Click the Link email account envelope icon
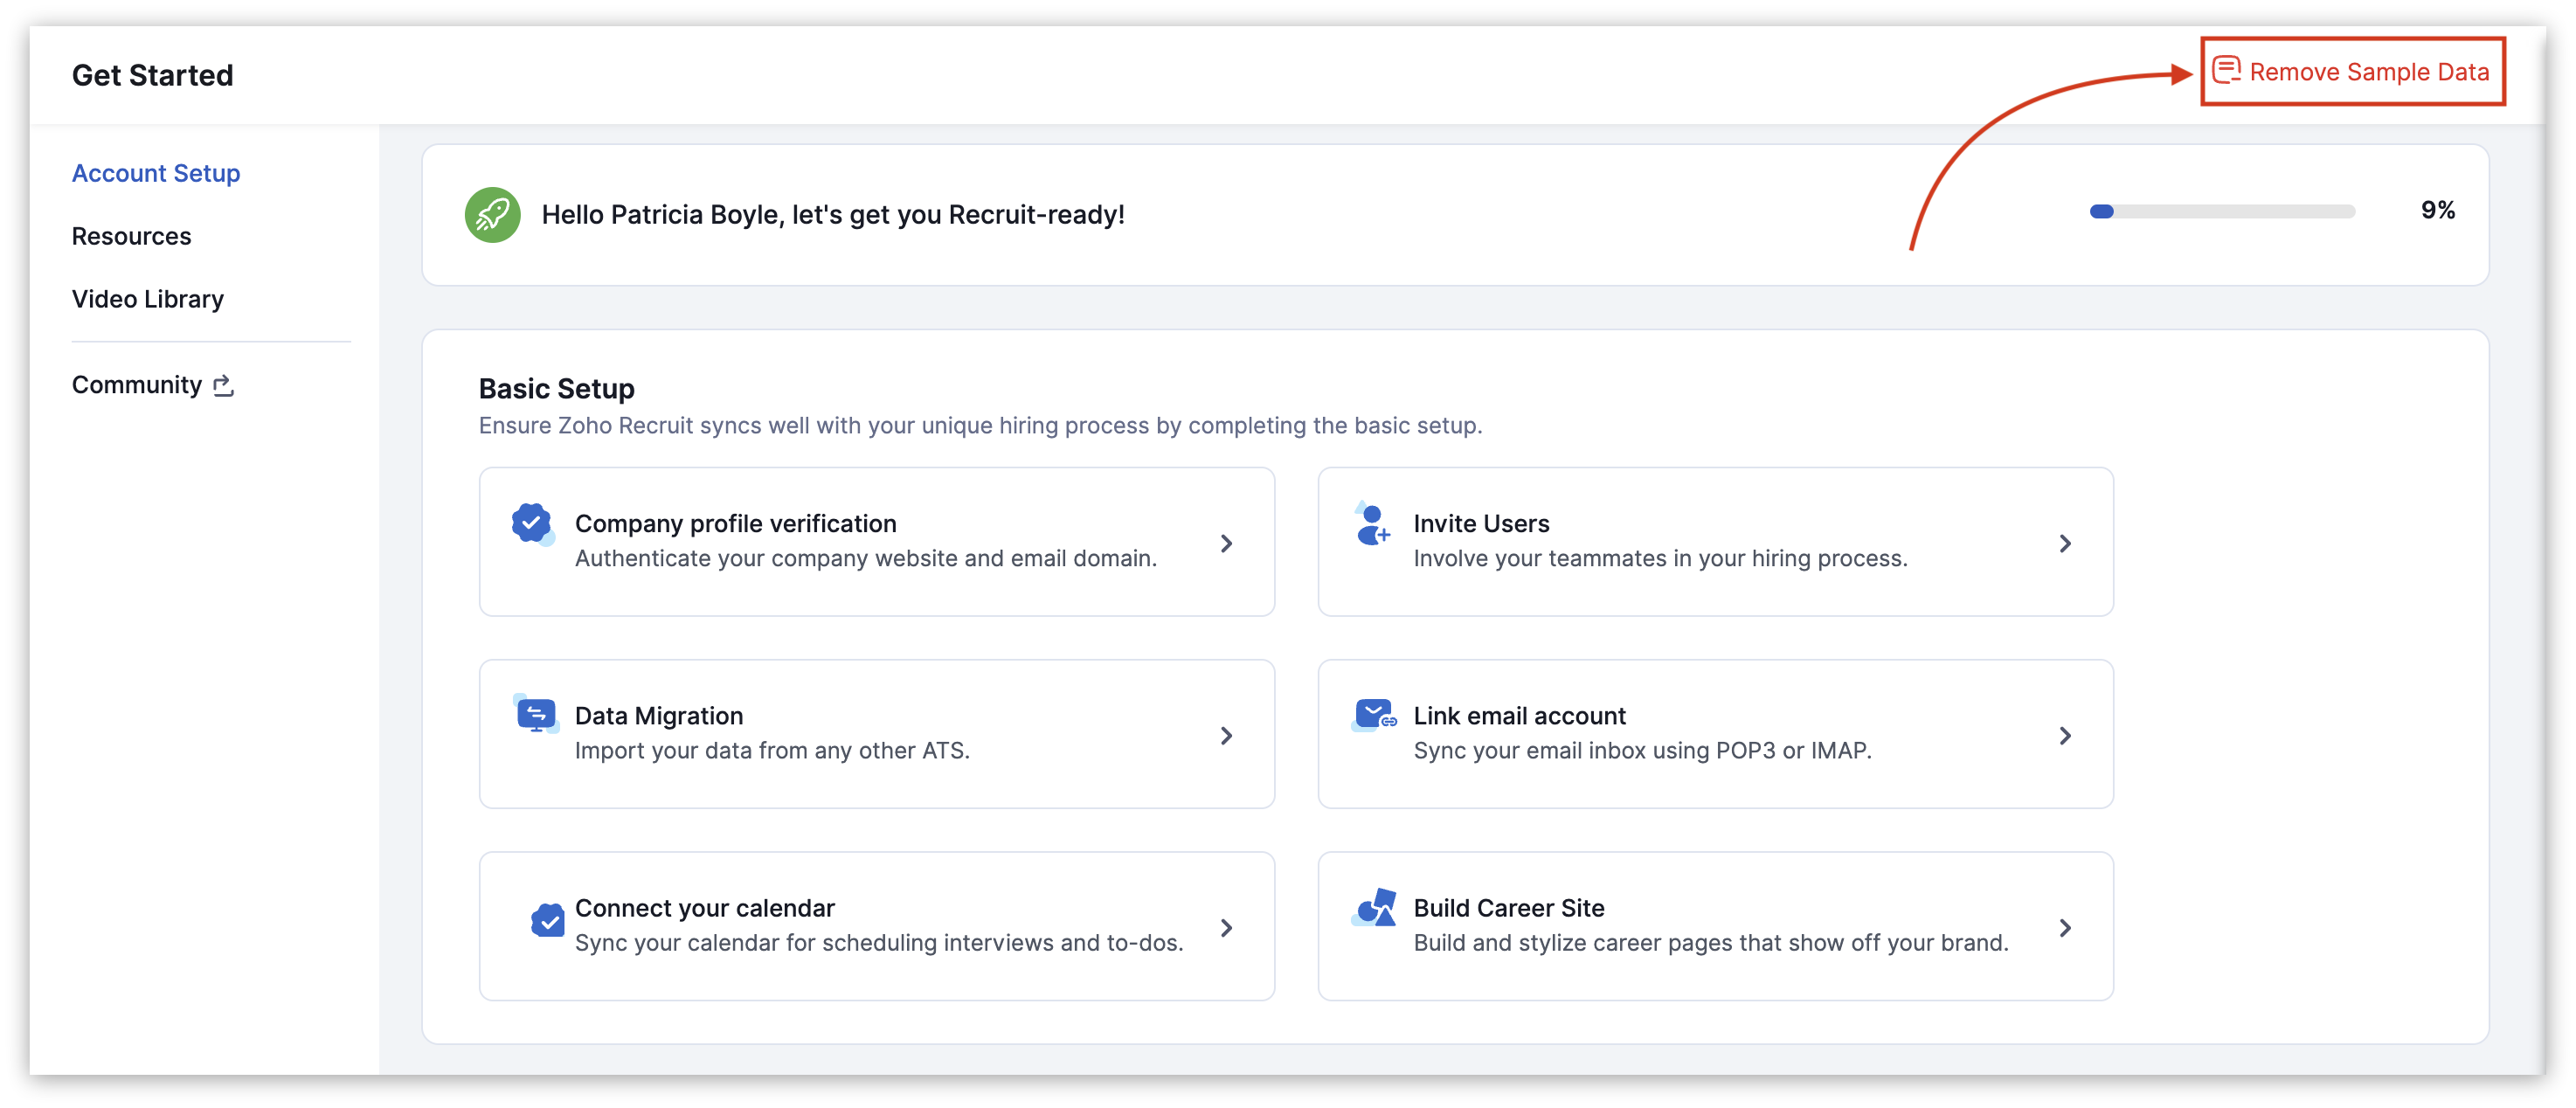The height and width of the screenshot is (1108, 2576). pos(1374,715)
